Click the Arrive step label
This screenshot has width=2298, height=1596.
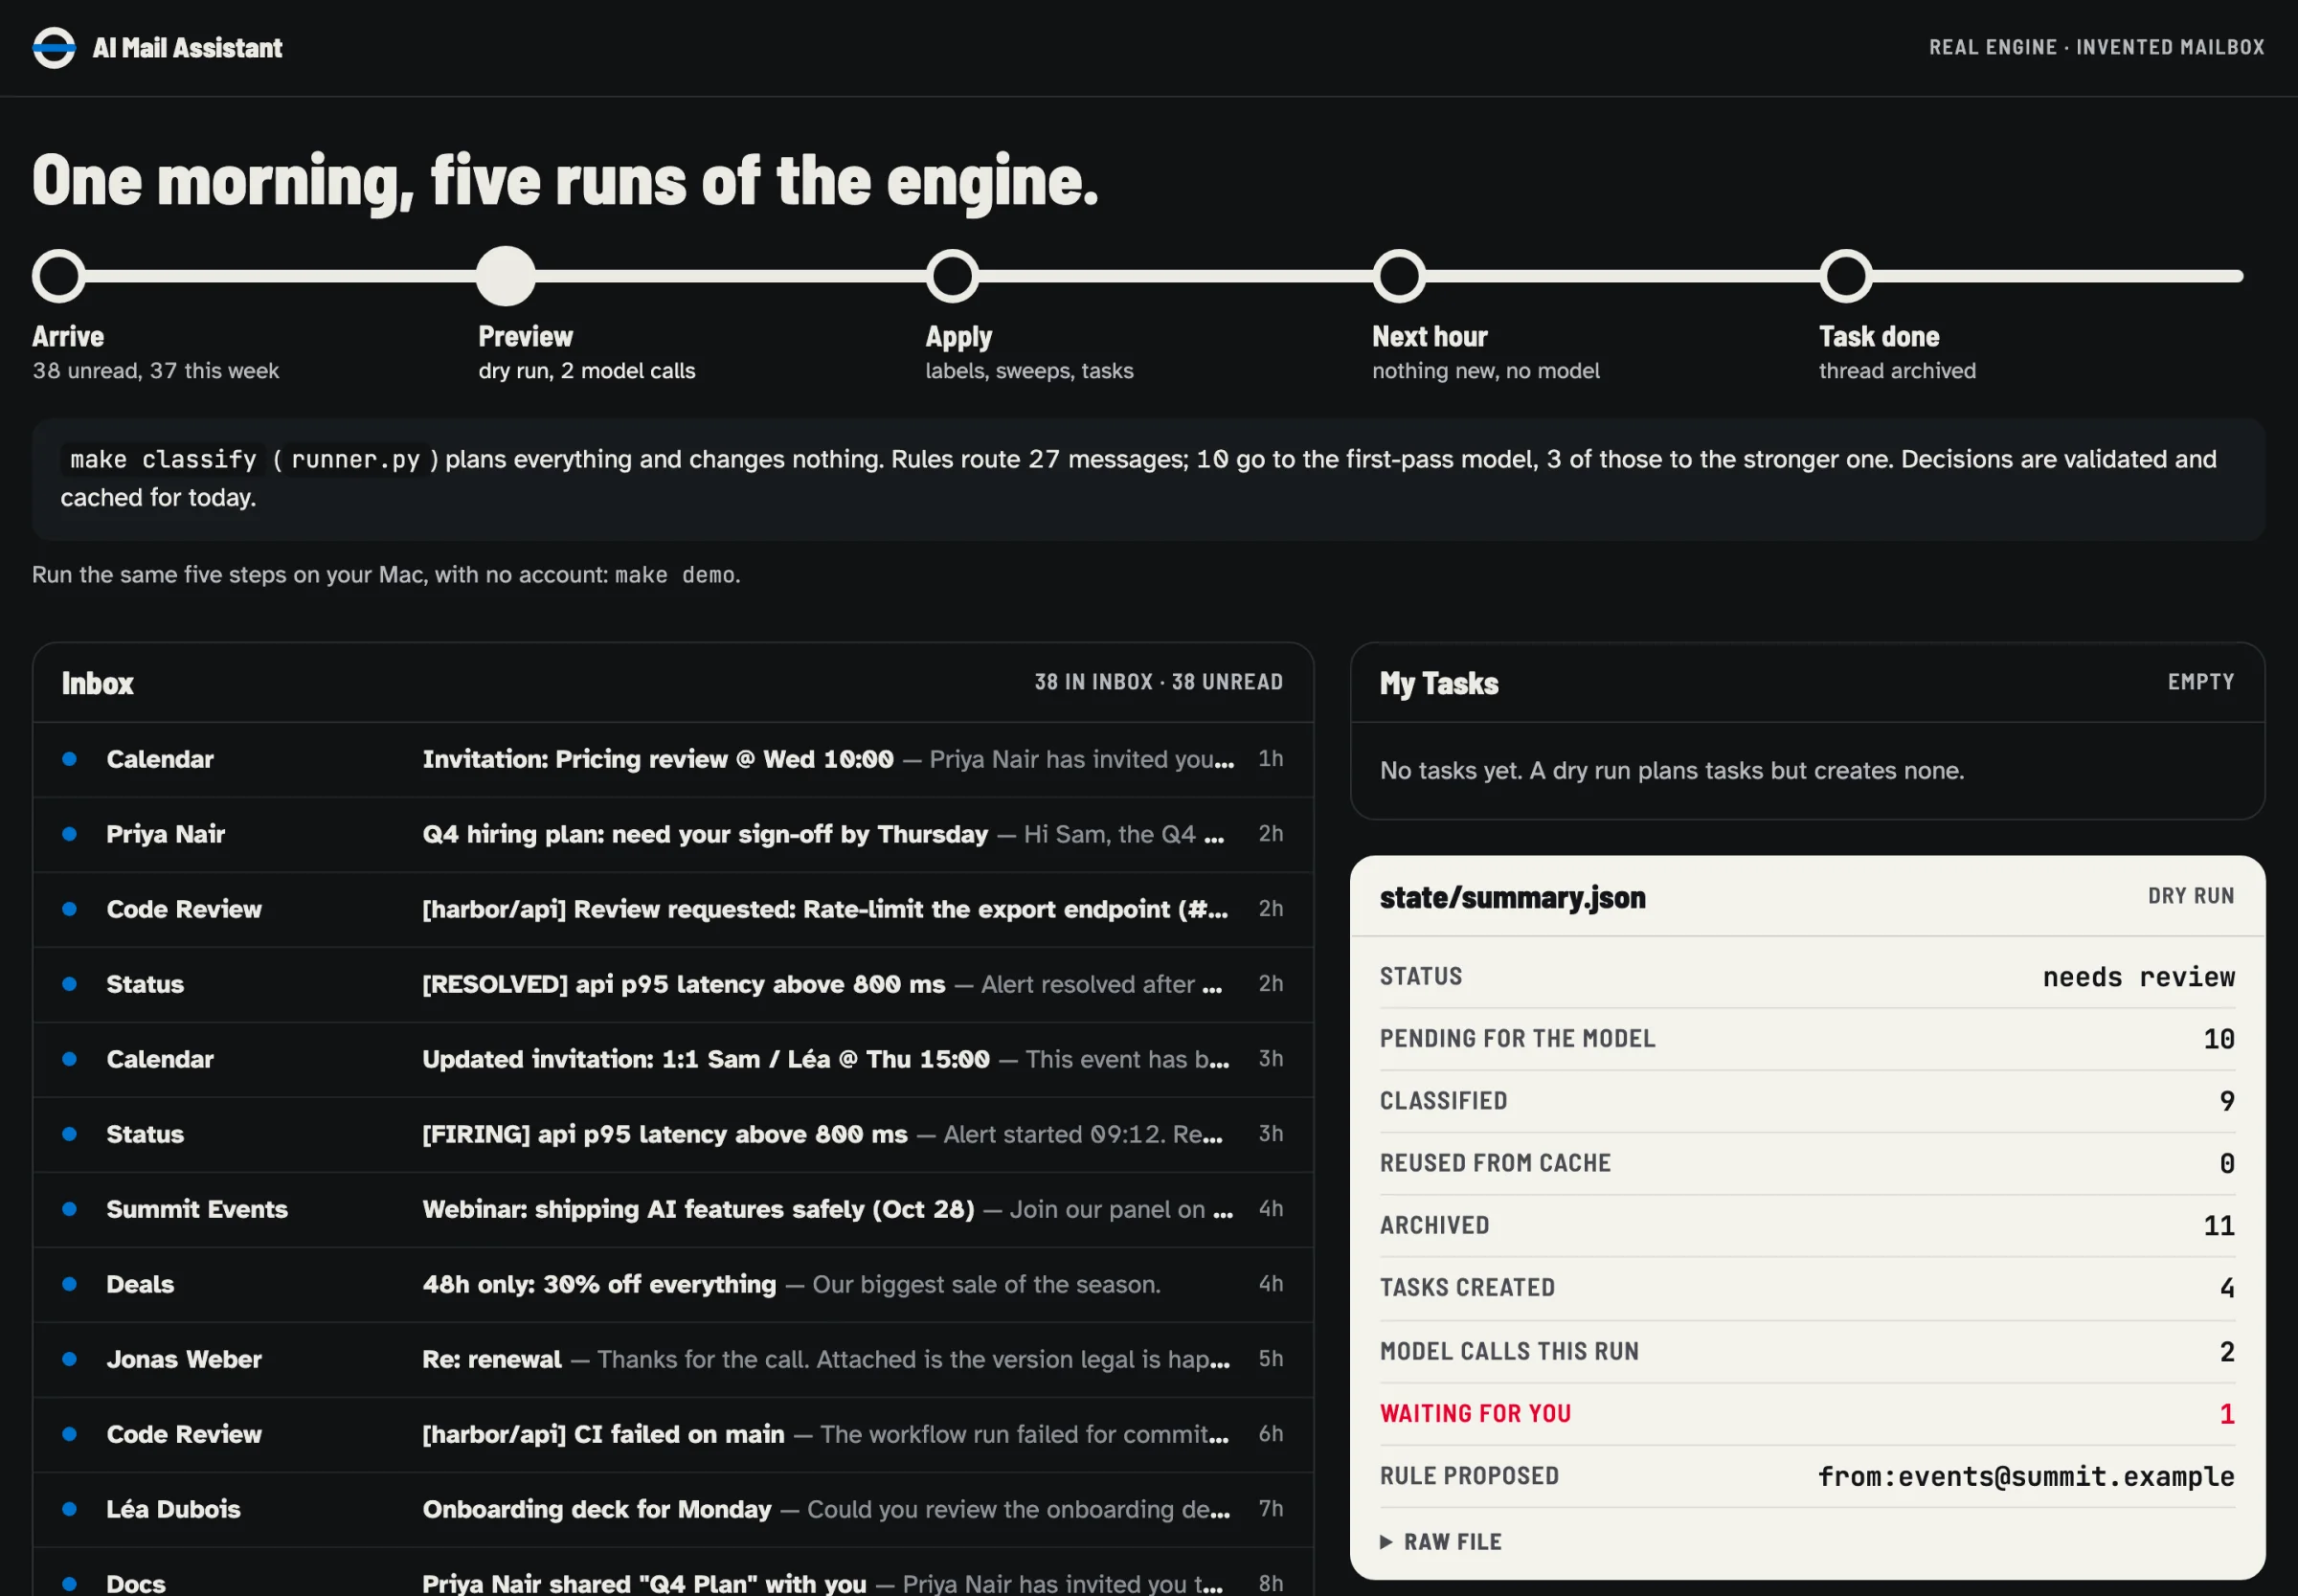point(68,337)
